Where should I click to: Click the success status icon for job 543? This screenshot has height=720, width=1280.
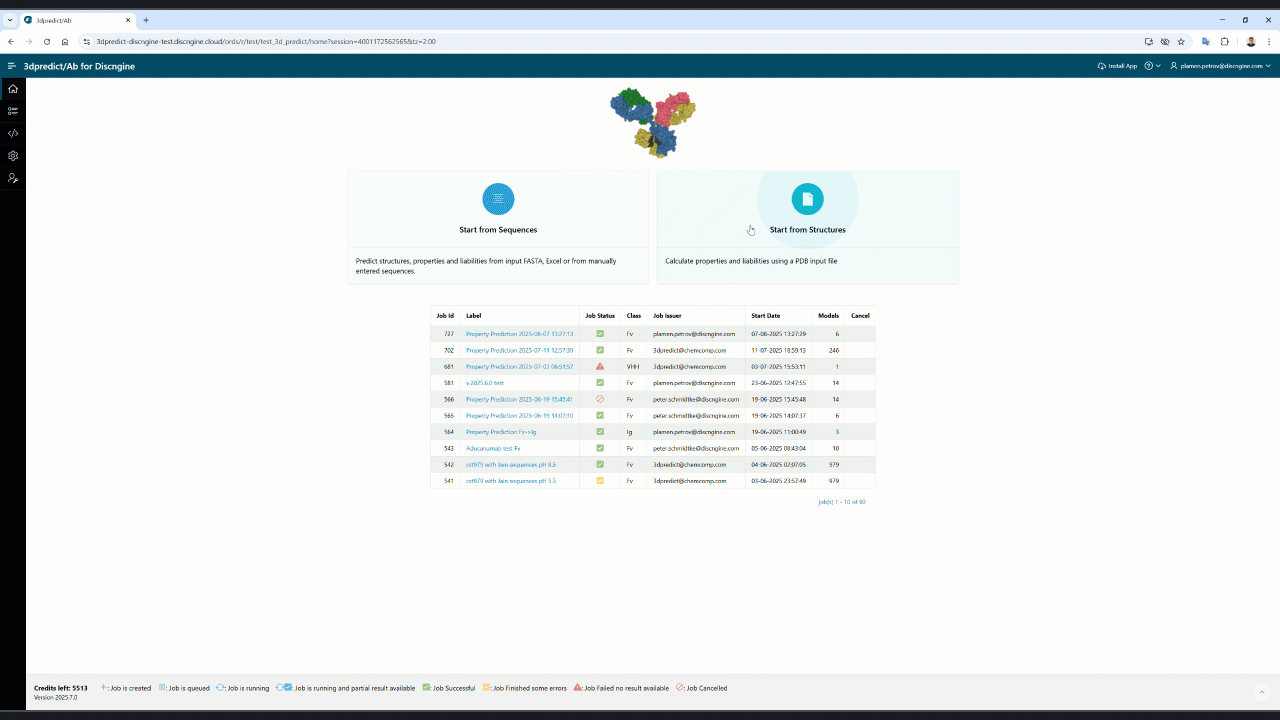pos(600,448)
